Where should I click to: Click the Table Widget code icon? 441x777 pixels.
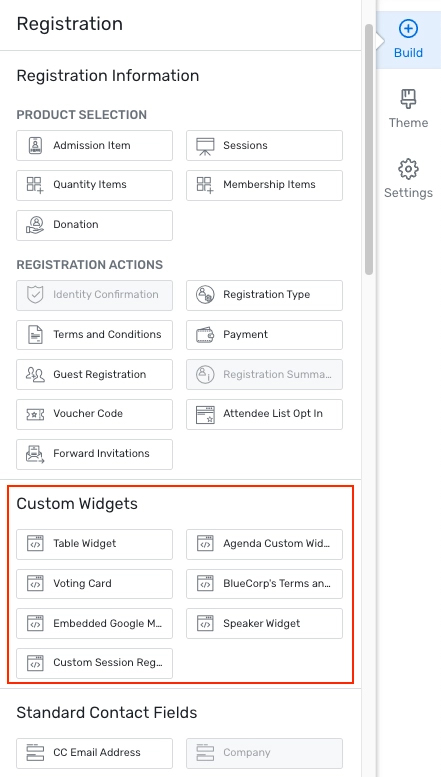[x=35, y=544]
